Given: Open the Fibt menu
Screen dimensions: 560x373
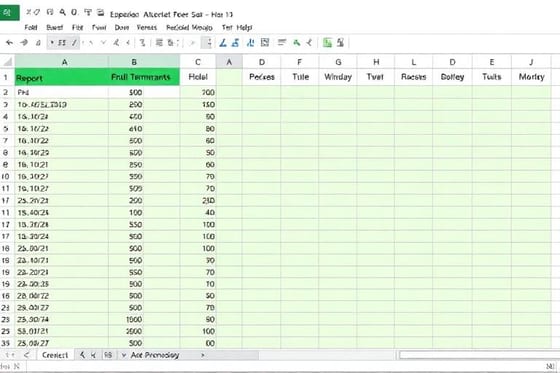Looking at the screenshot, I should tap(78, 28).
